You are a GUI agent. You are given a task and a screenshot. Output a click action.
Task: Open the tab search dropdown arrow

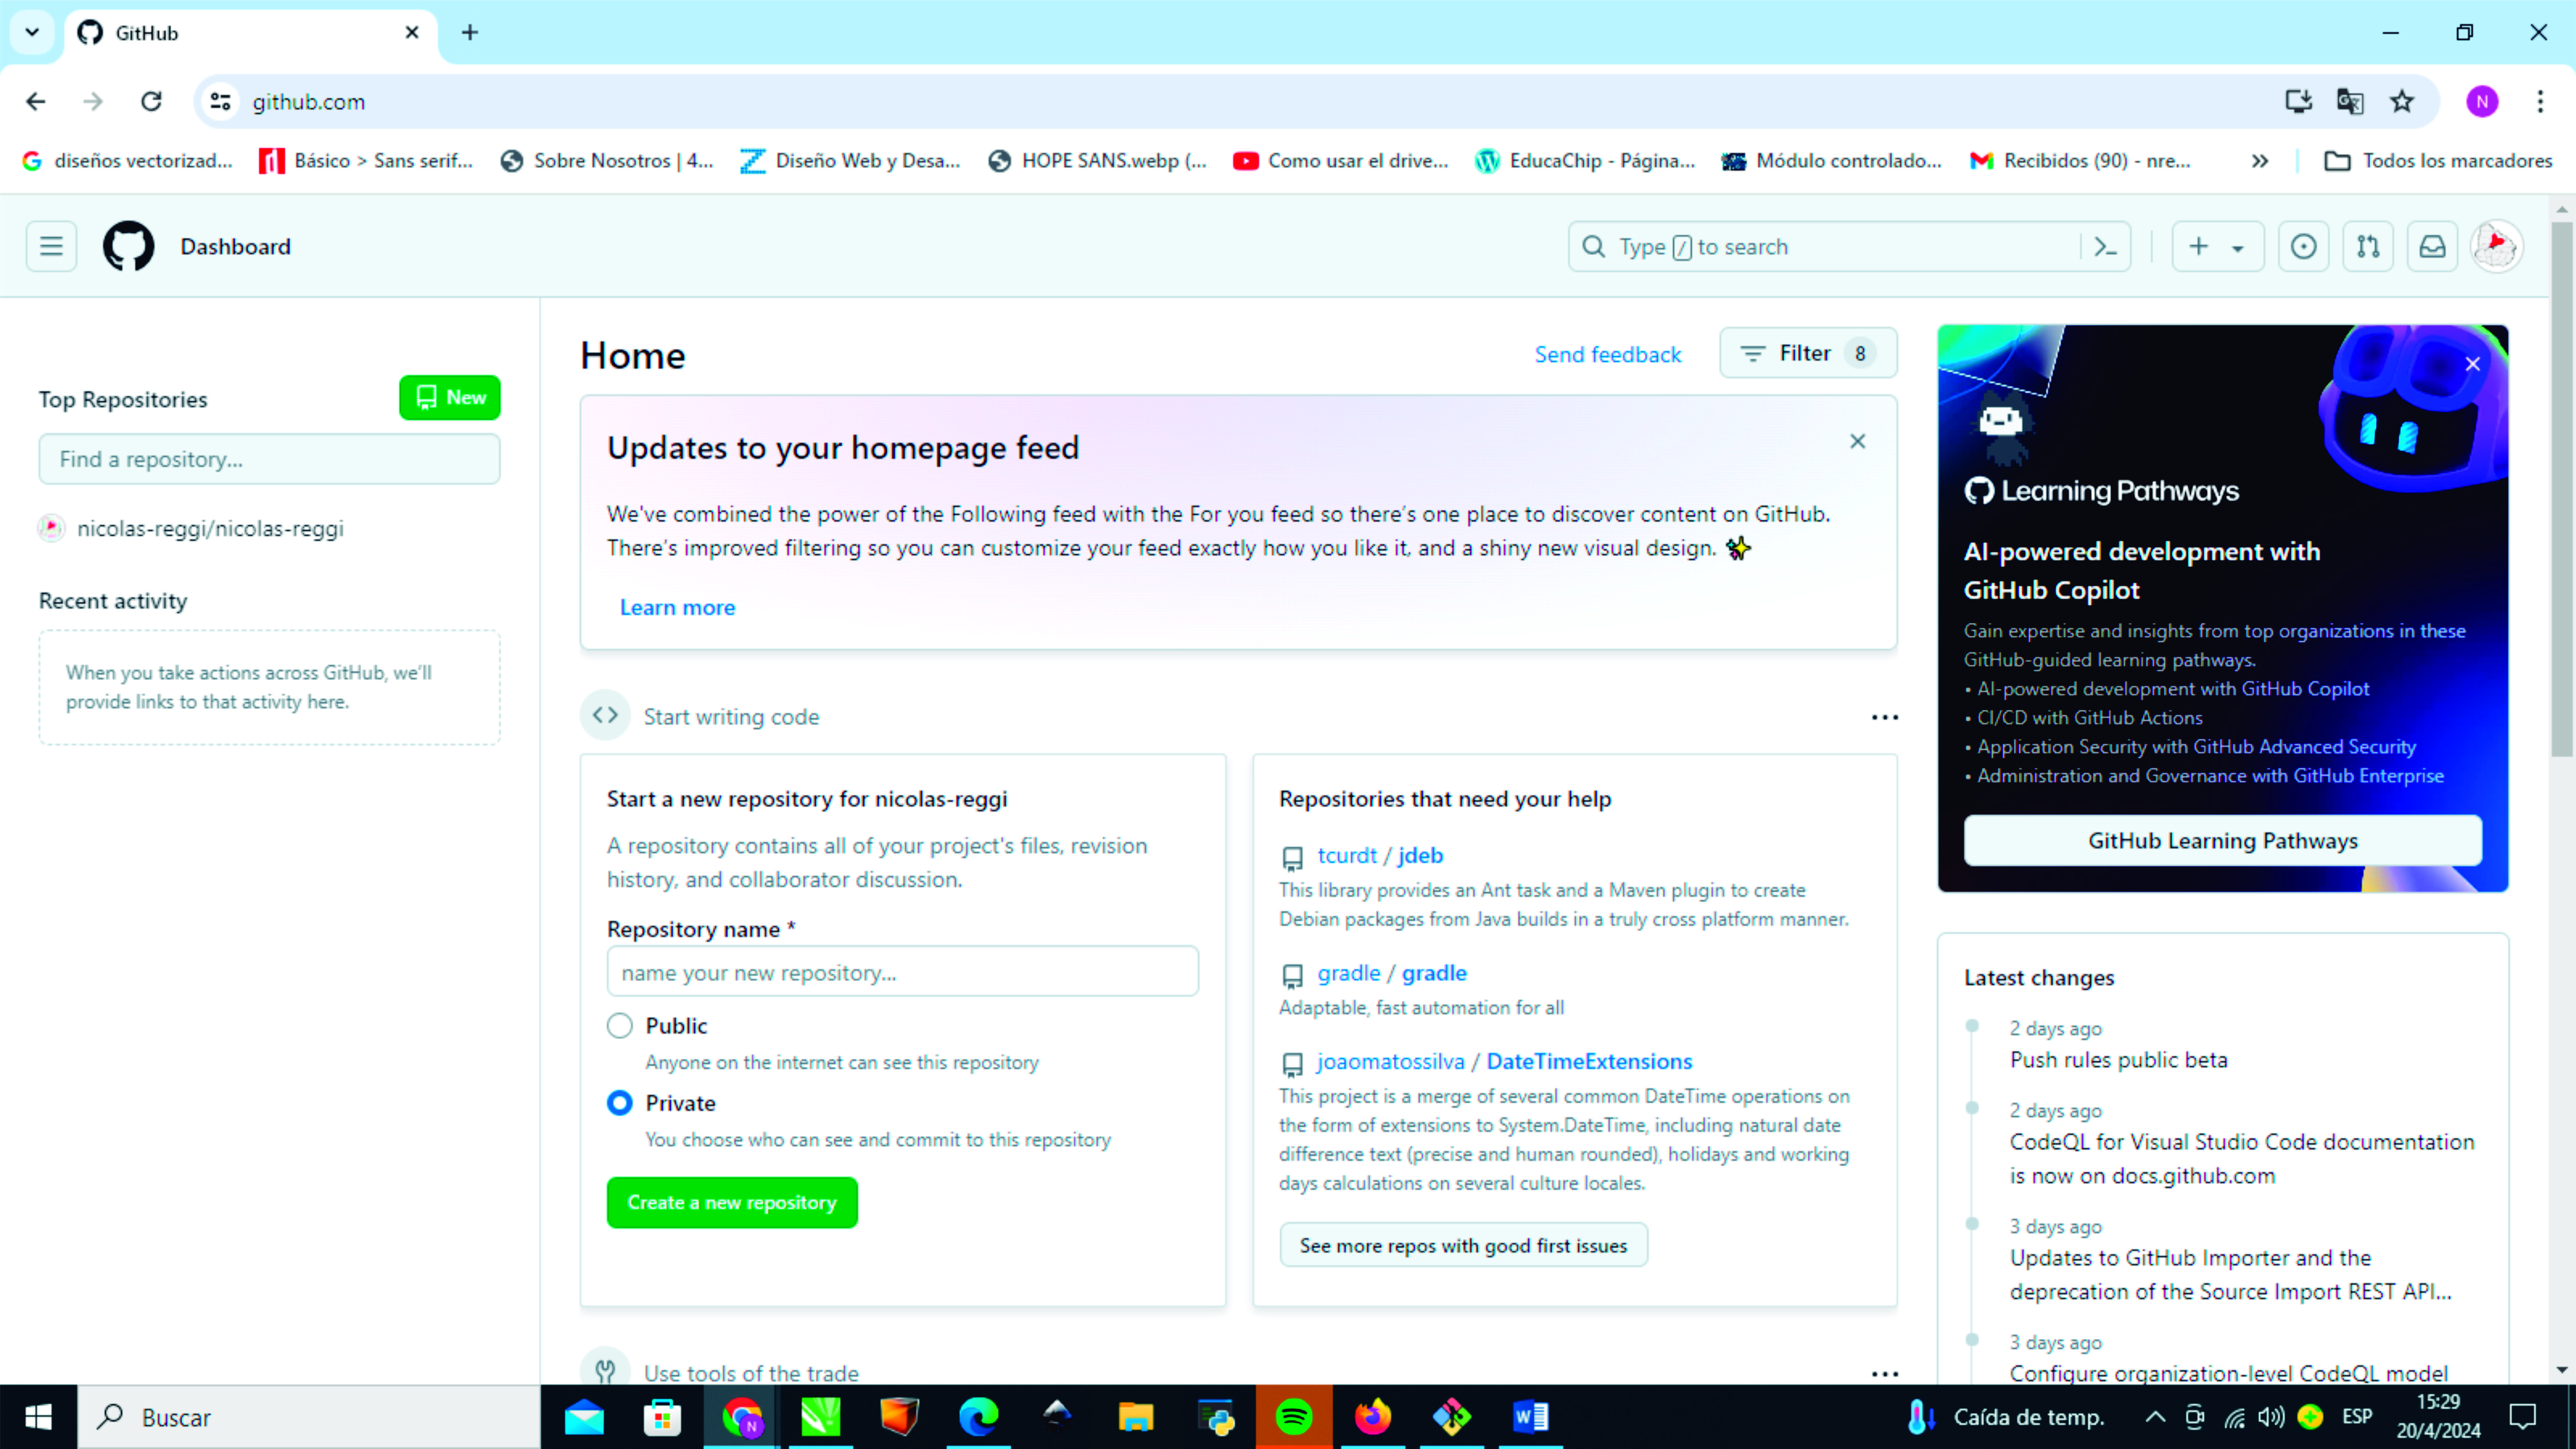tap(32, 32)
